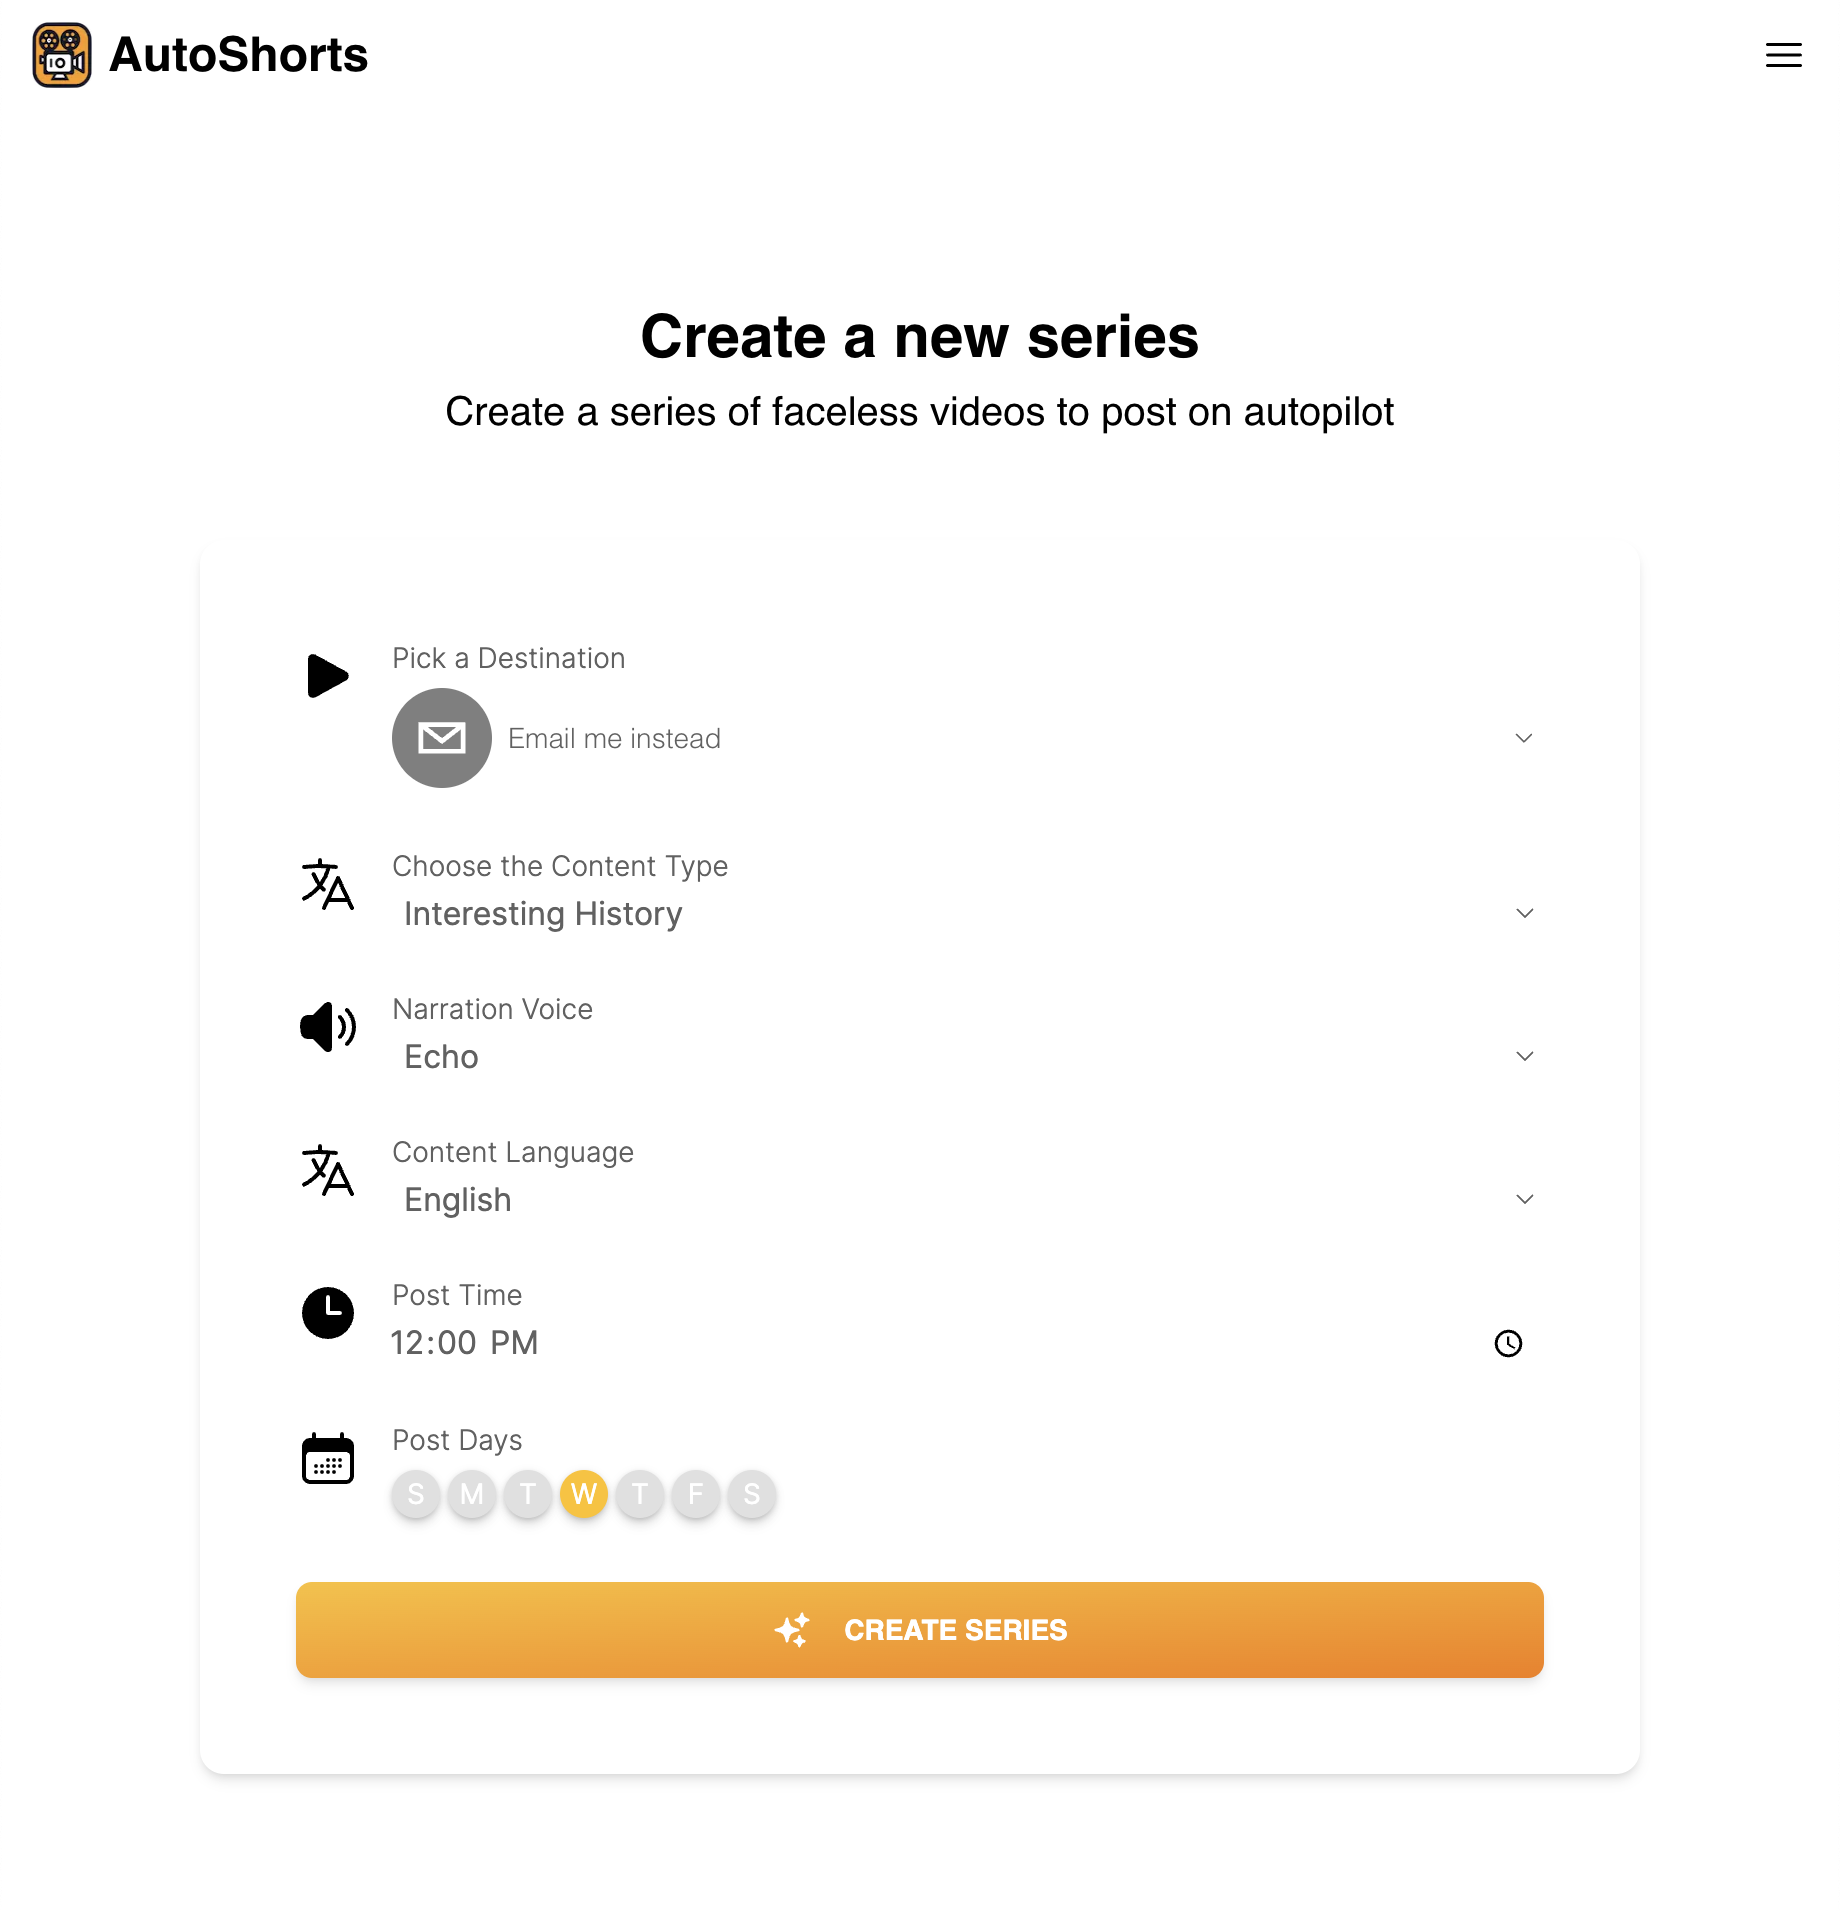The image size is (1840, 1910).
Task: Click the calendar icon next to Post Days
Action: 327,1459
